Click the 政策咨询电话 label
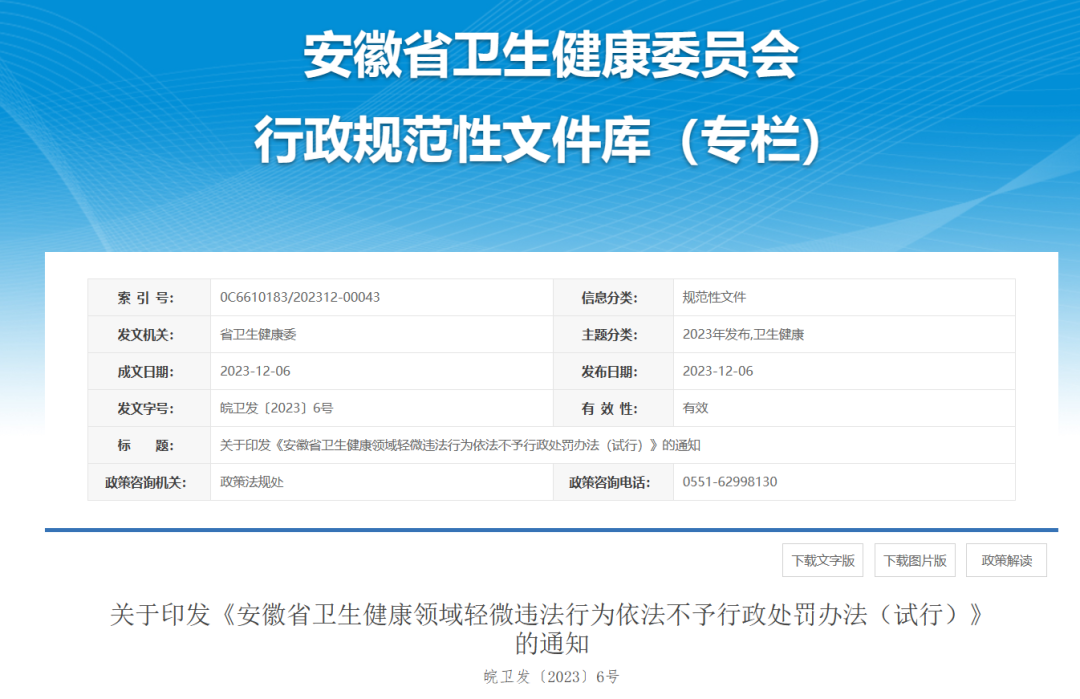The width and height of the screenshot is (1080, 699). click(x=610, y=482)
